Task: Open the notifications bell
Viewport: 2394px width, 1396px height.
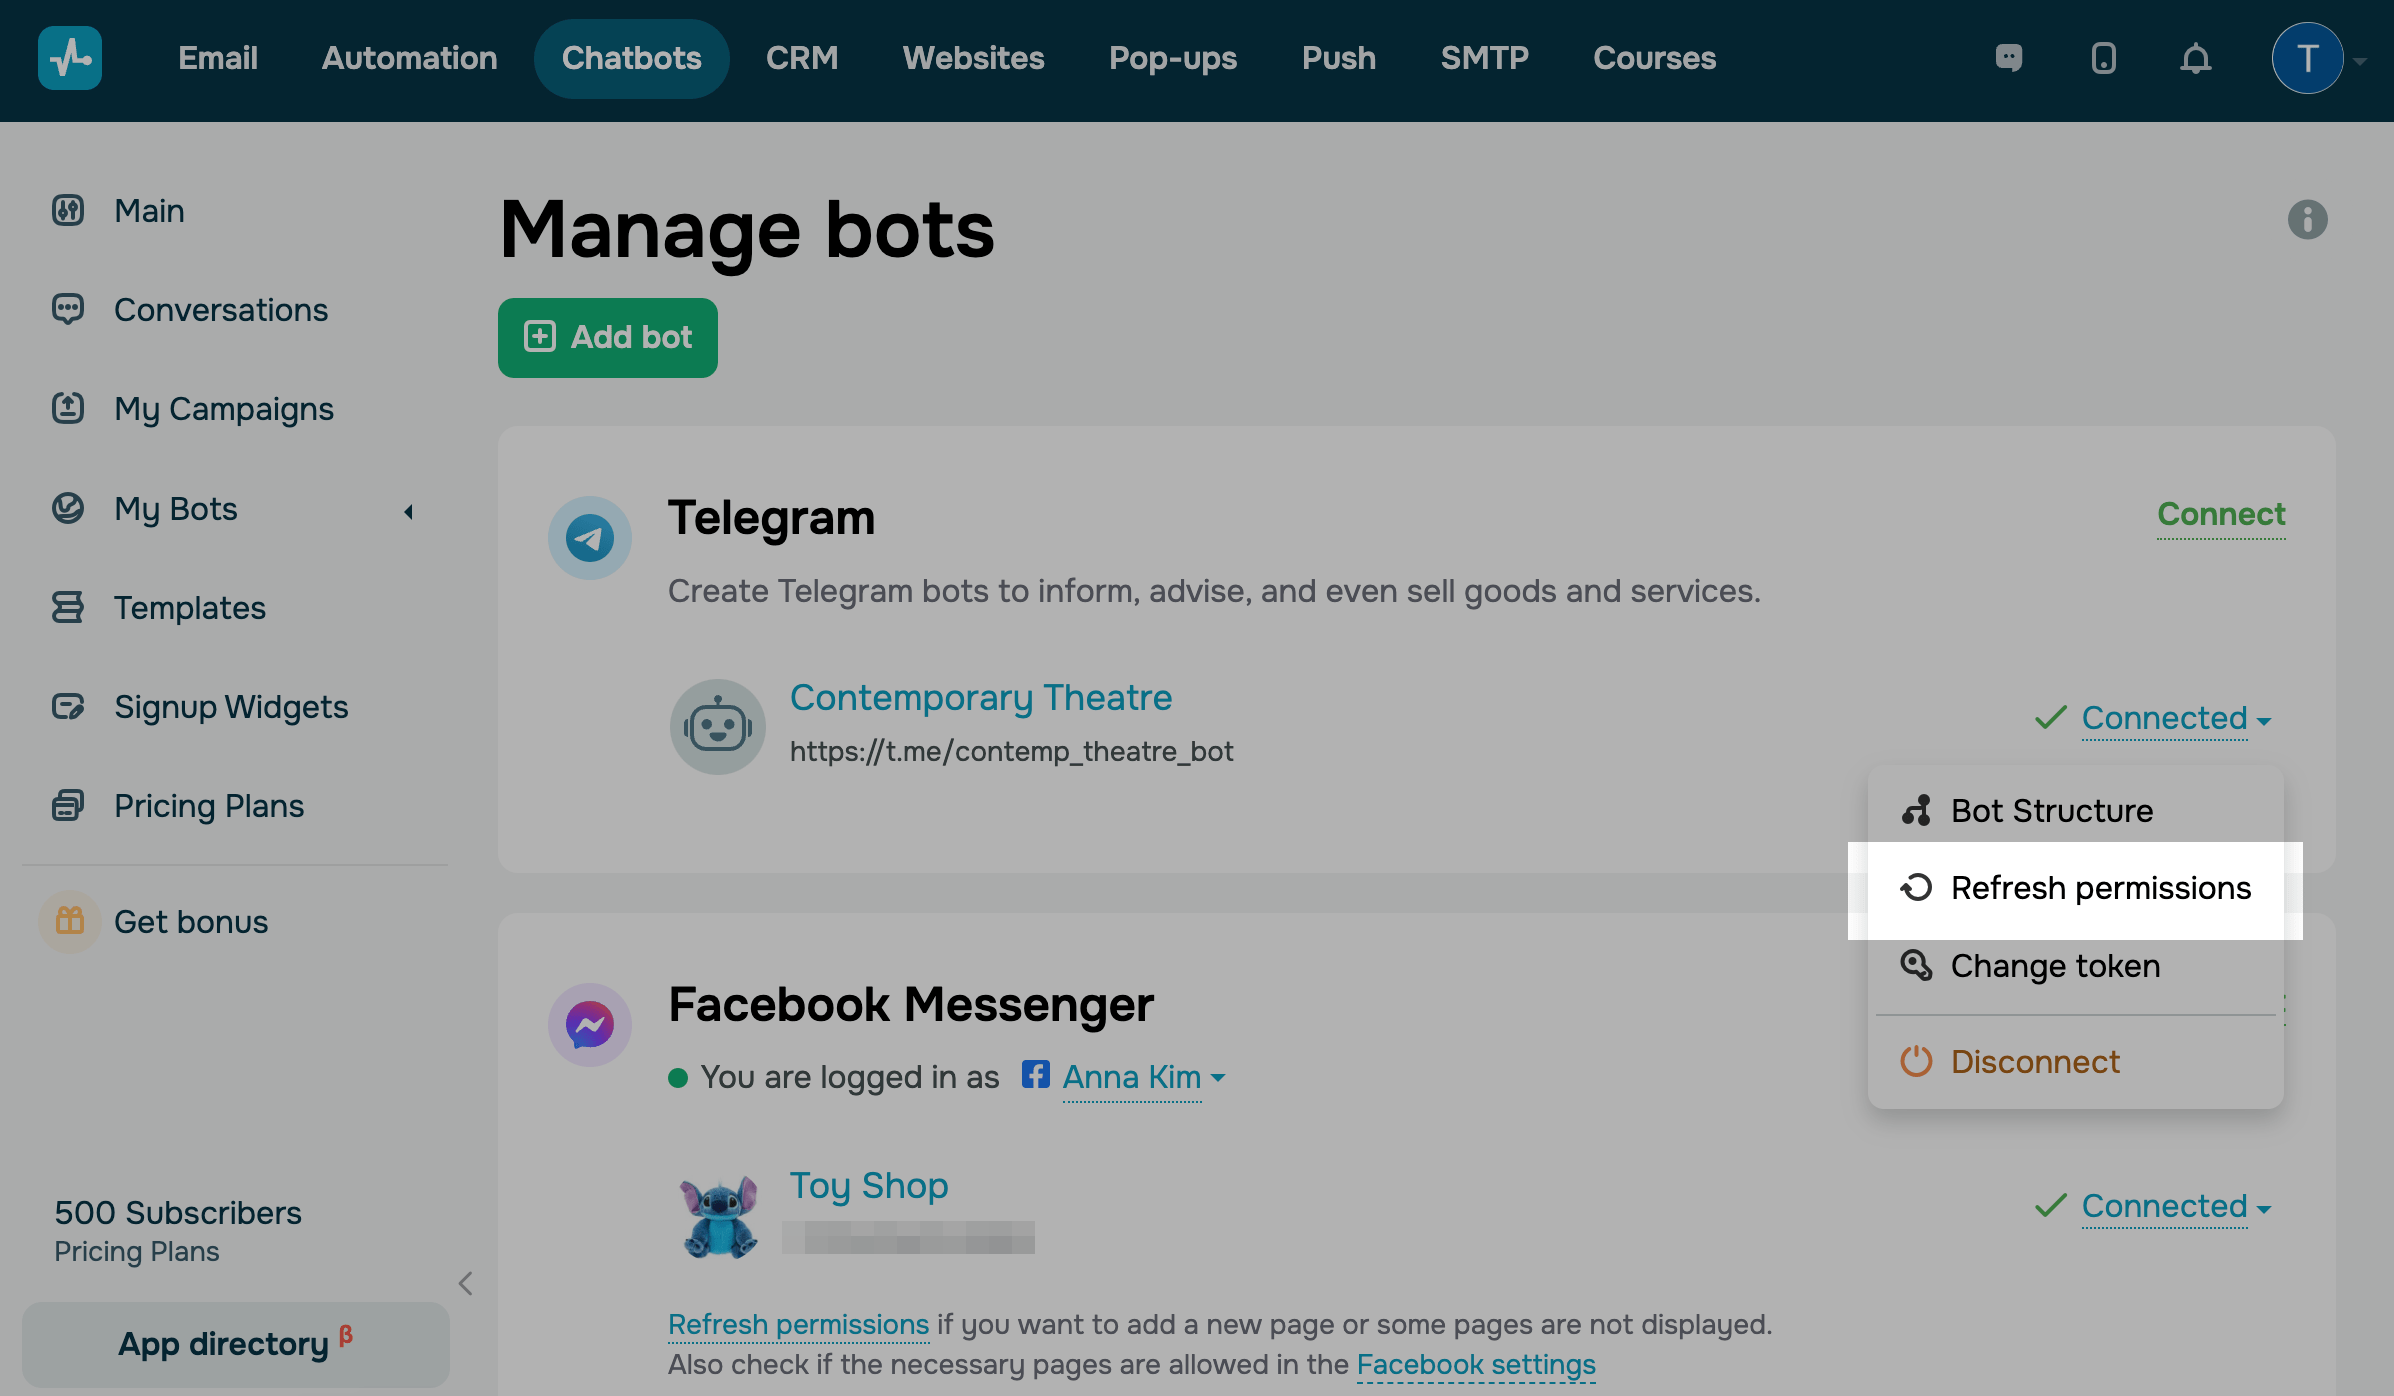Action: coord(2195,58)
